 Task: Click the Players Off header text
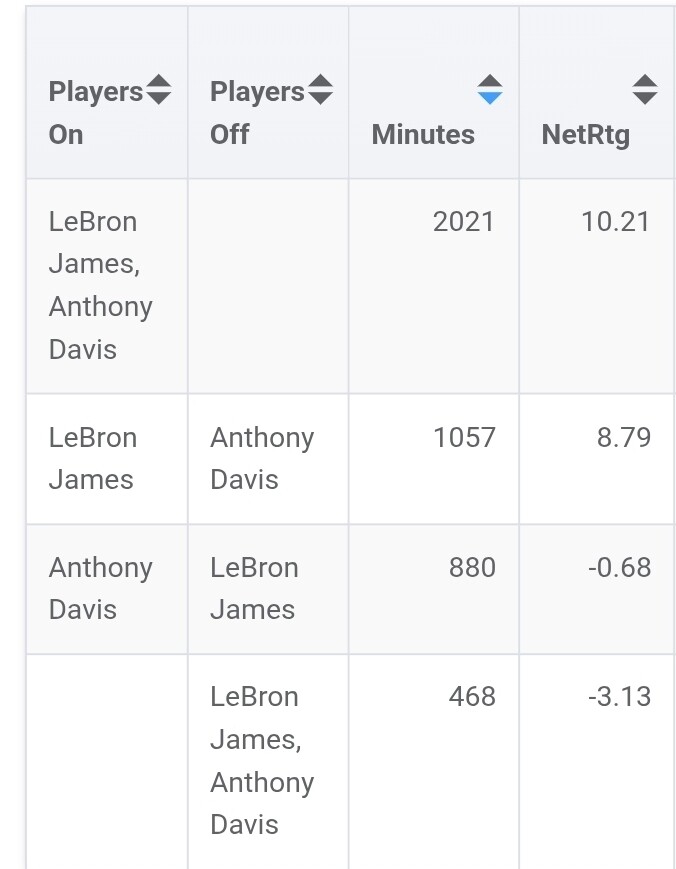click(x=256, y=113)
